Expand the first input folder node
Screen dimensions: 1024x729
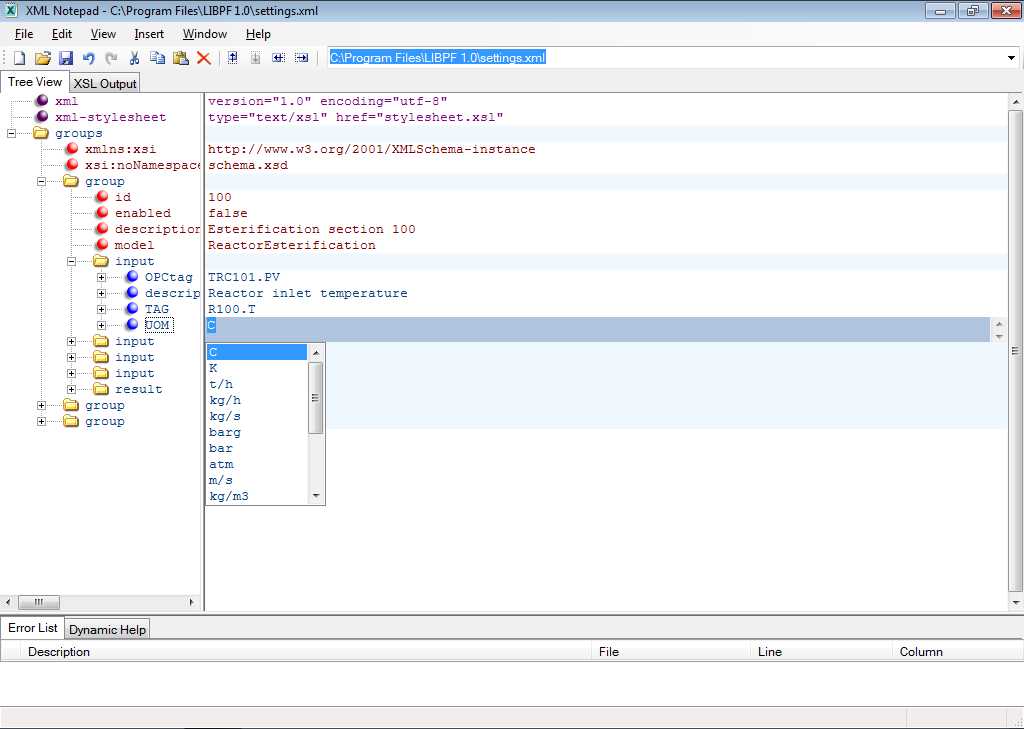coord(70,341)
